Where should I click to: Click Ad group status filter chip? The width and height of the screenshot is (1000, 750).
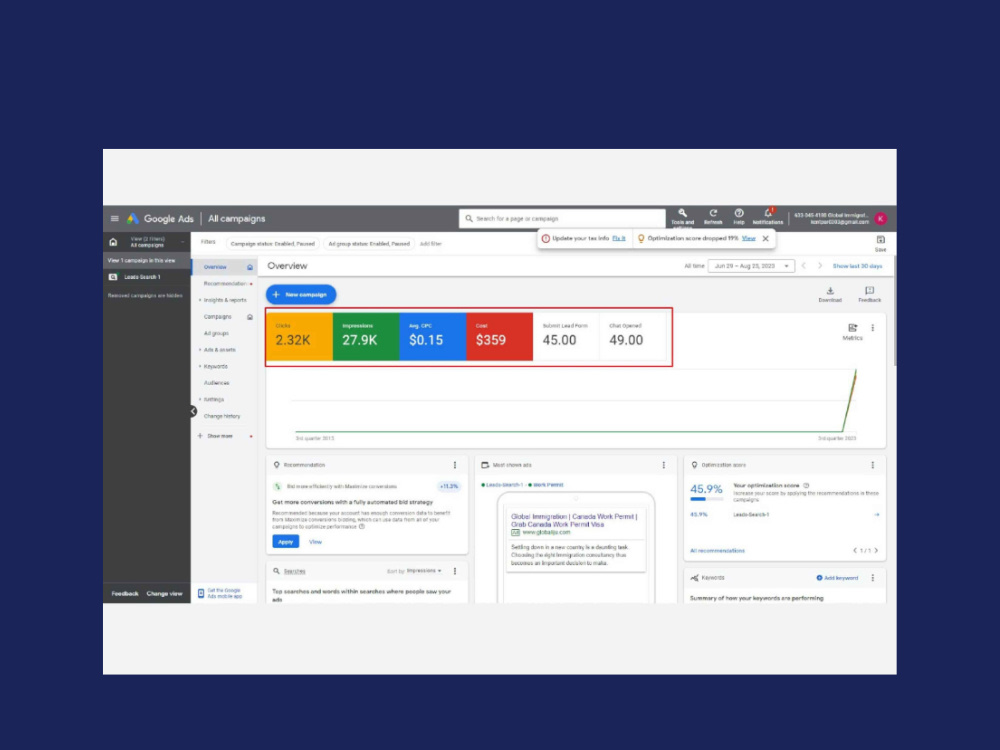(x=369, y=244)
